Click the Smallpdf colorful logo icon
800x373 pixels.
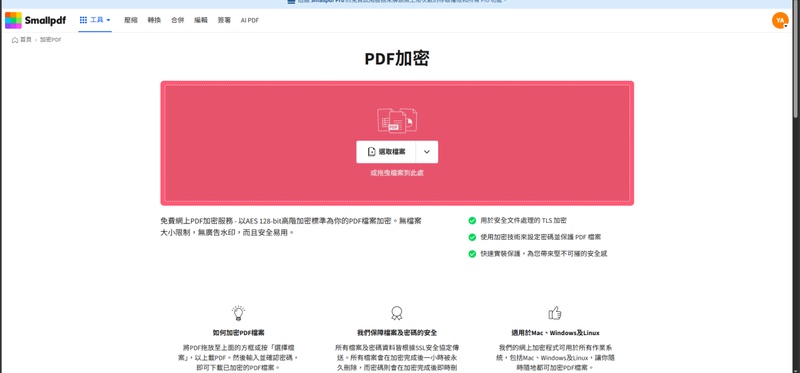coord(13,20)
